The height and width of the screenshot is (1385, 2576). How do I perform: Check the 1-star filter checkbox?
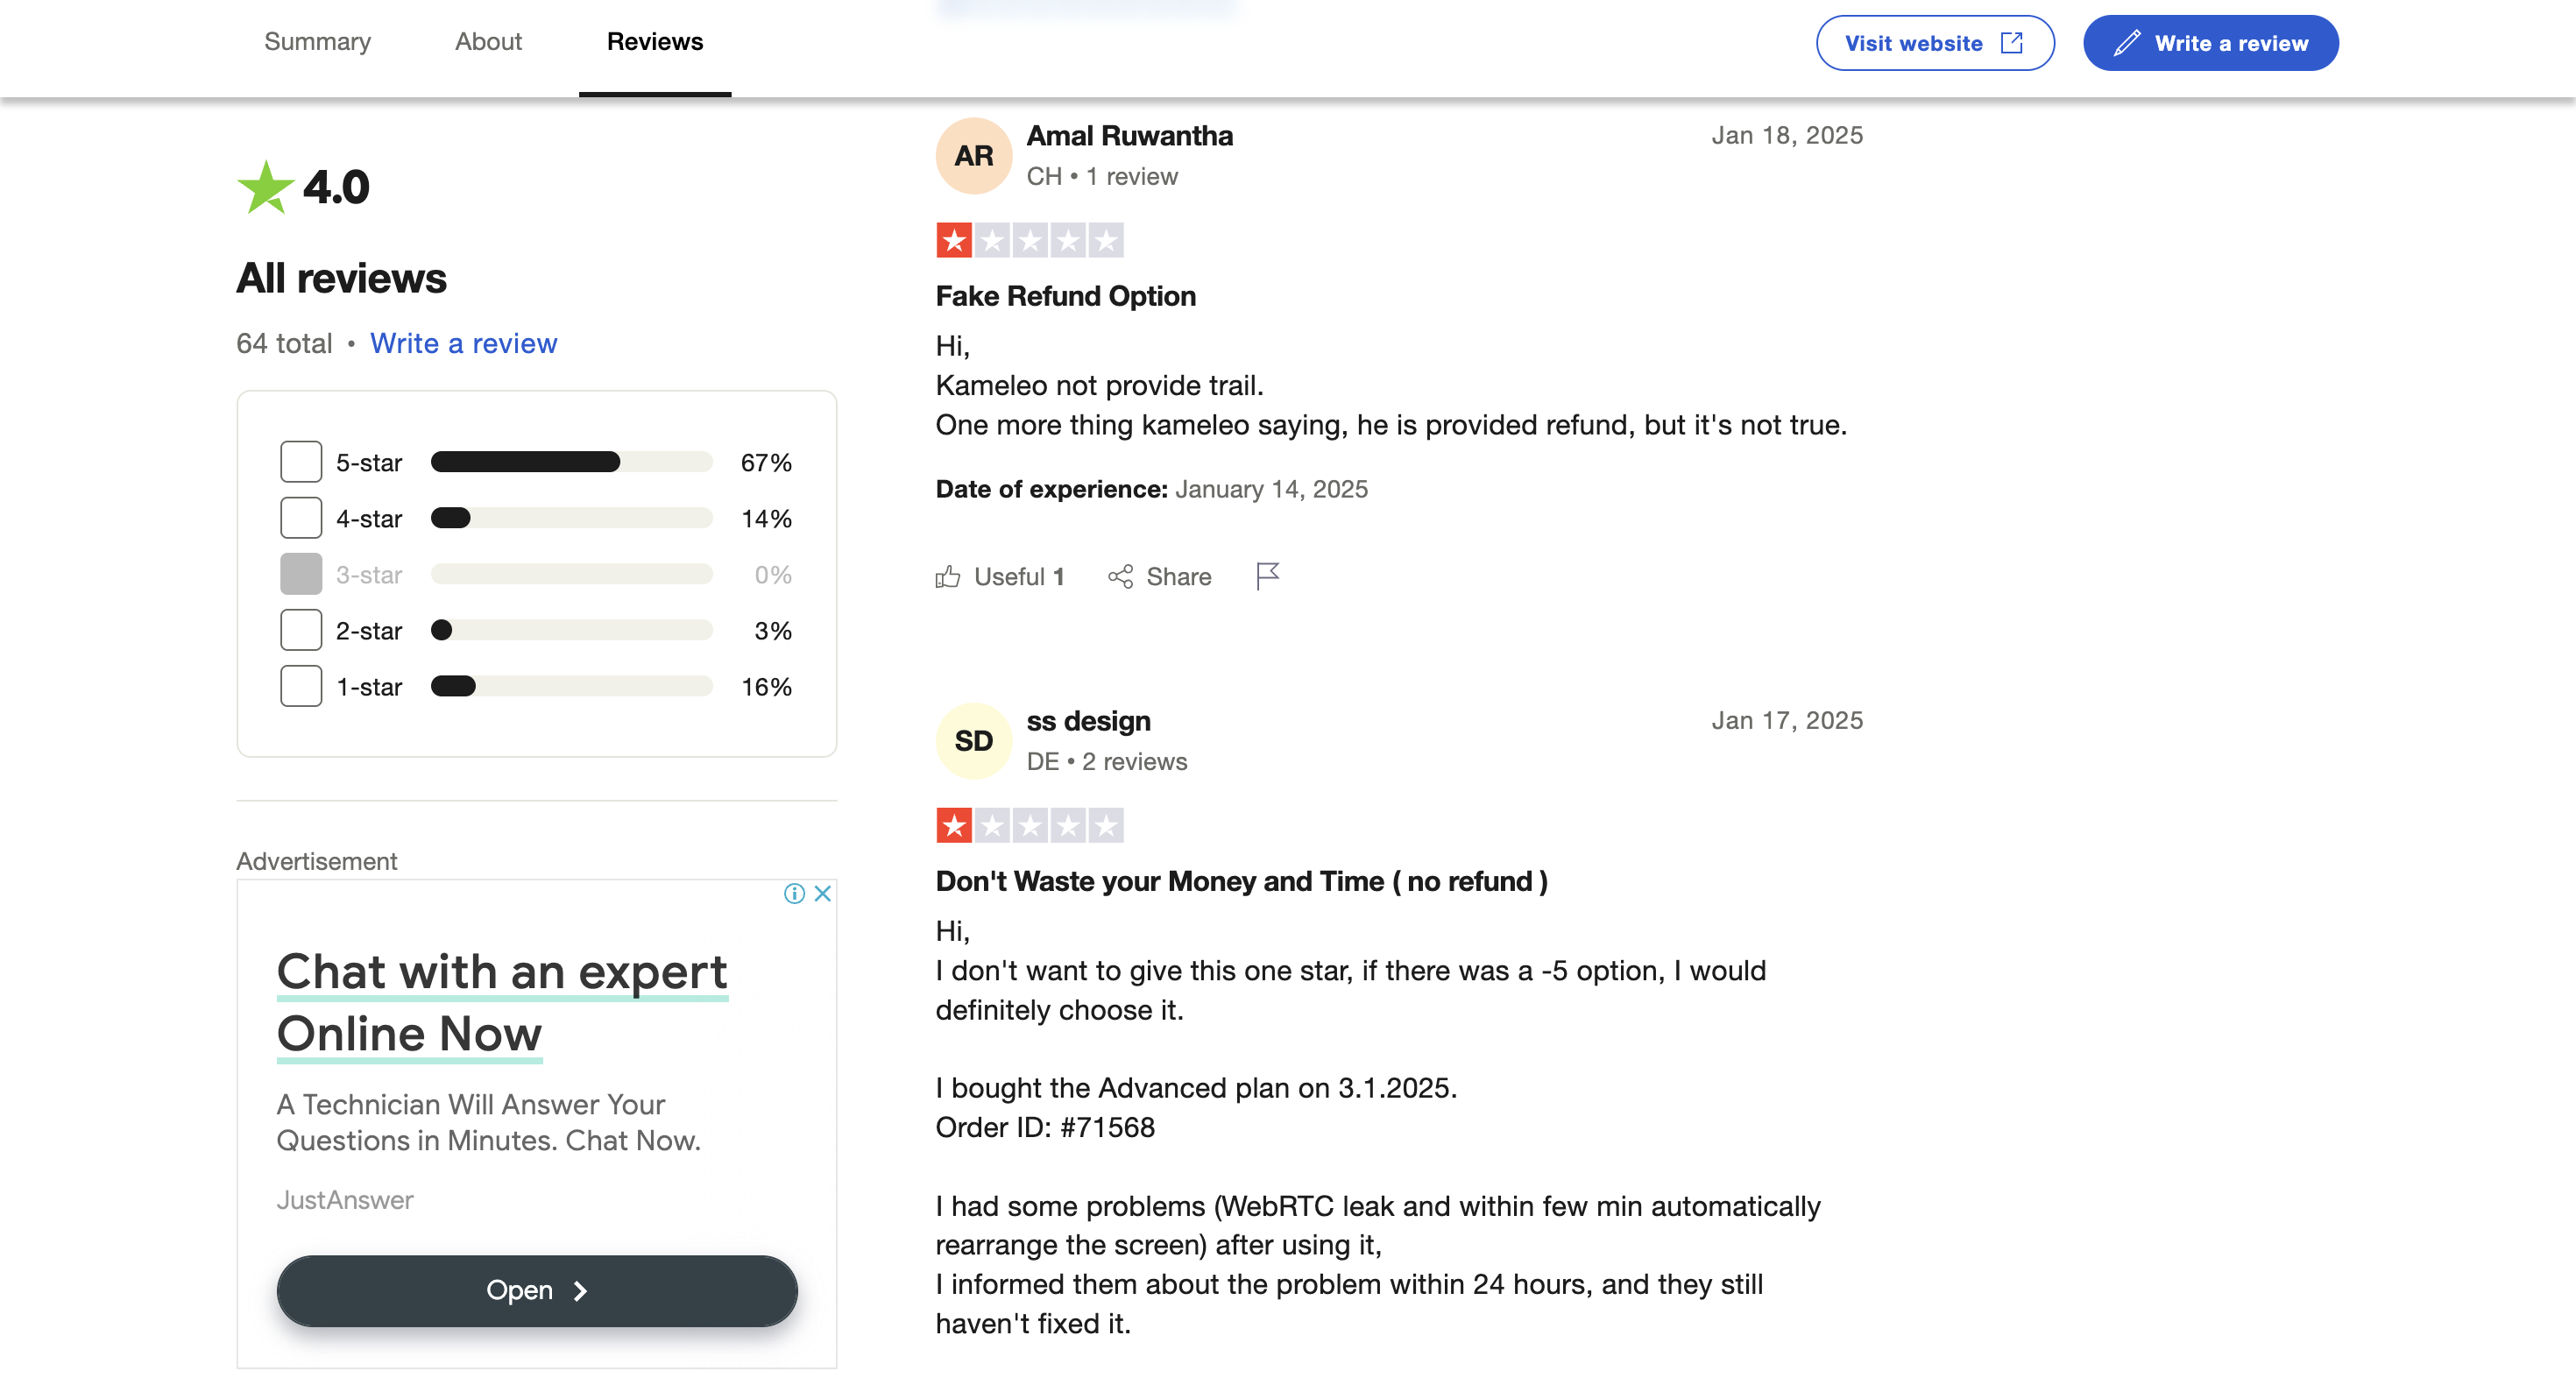[301, 686]
